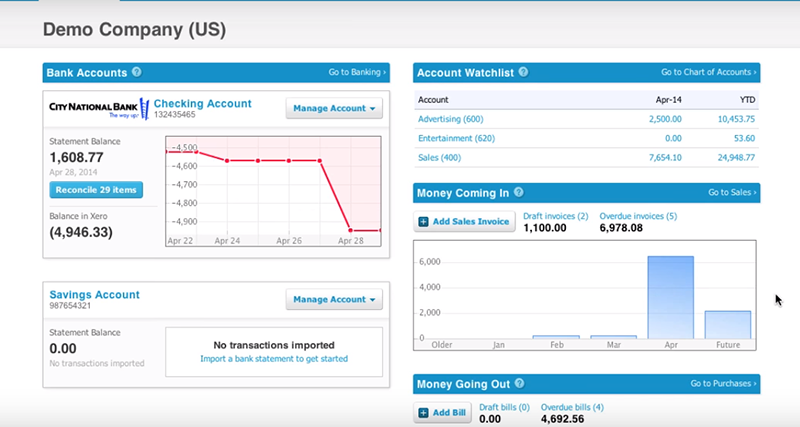Click help icon beside Account Watchlist heading

point(523,72)
